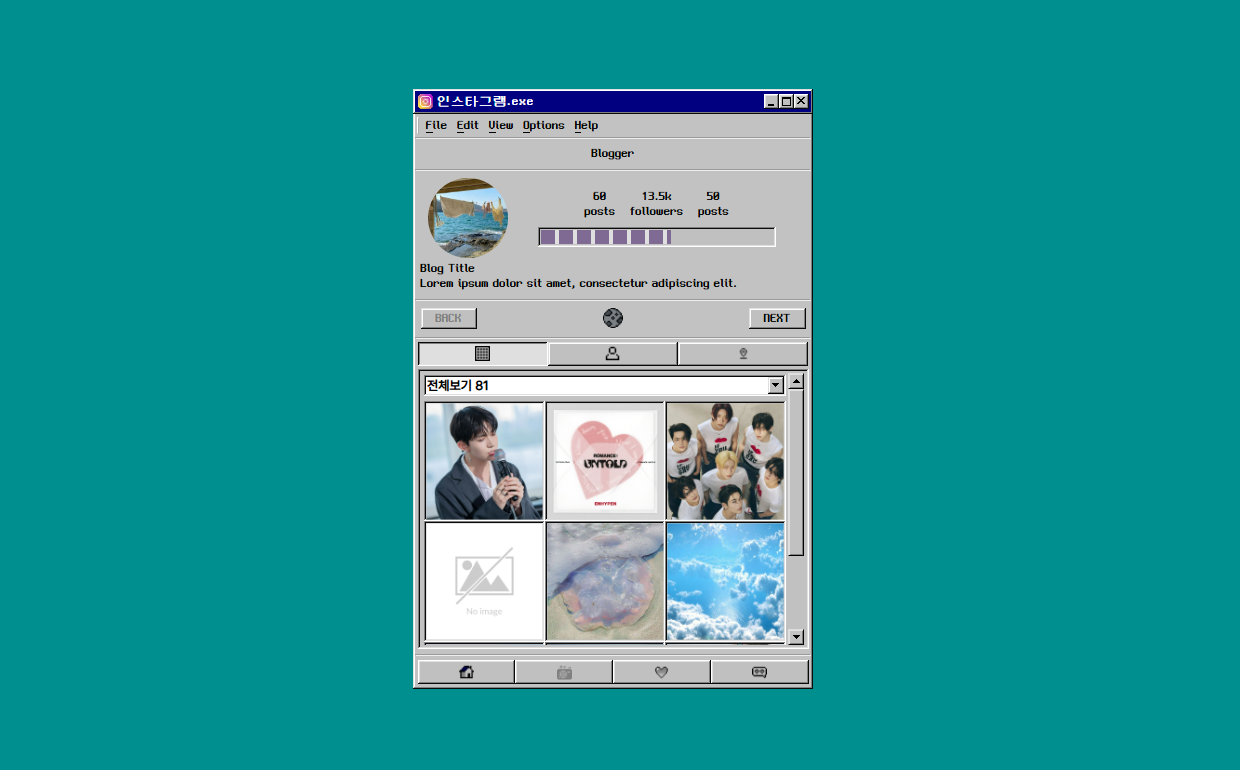Close the 인스타그램.exe window
Screen dimensions: 1240x770
(801, 101)
